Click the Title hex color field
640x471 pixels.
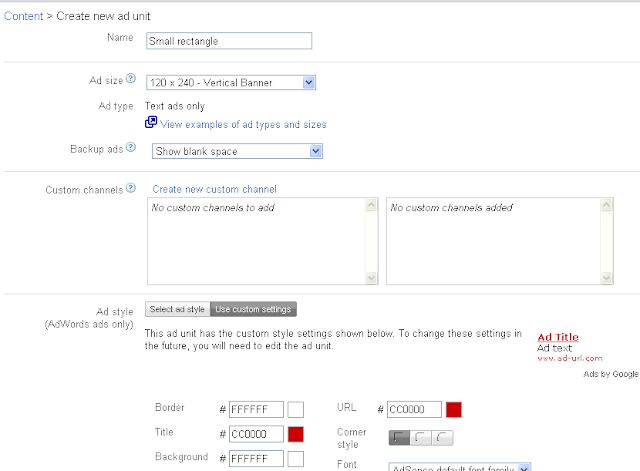(x=256, y=434)
